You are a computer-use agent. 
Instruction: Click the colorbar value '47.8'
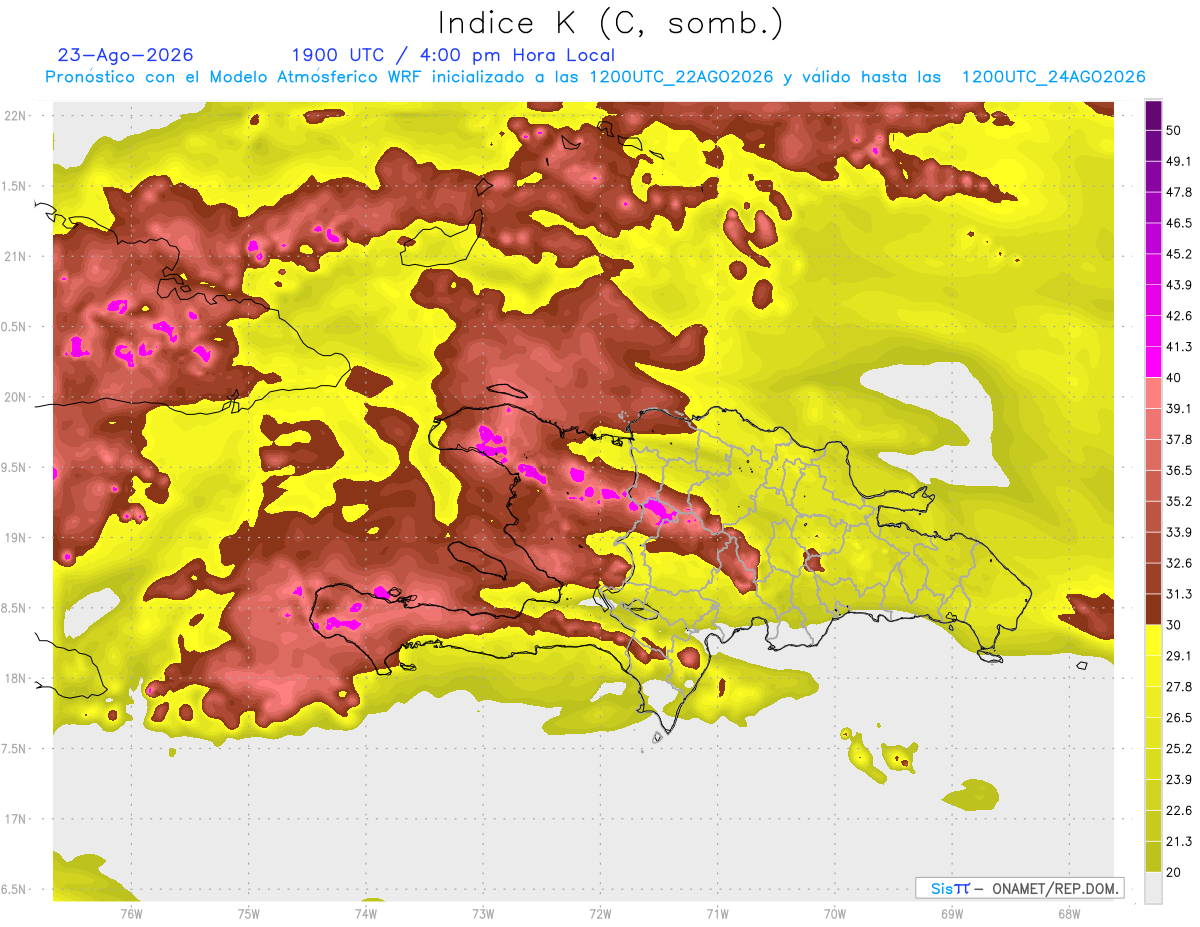click(x=1179, y=192)
